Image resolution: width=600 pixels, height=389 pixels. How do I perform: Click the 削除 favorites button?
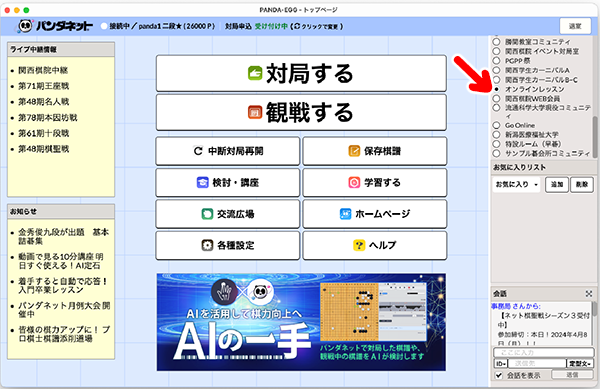click(582, 185)
